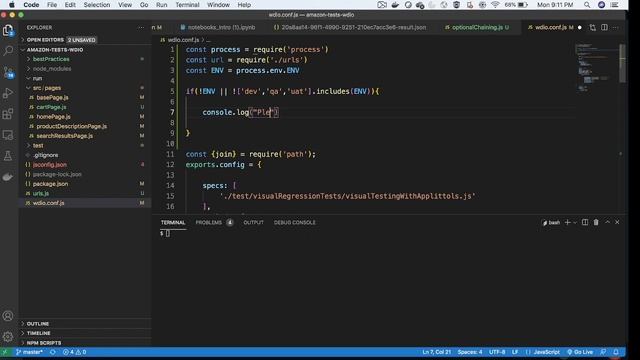This screenshot has height=360, width=640.
Task: Click the master branch in status bar
Action: click(x=29, y=352)
